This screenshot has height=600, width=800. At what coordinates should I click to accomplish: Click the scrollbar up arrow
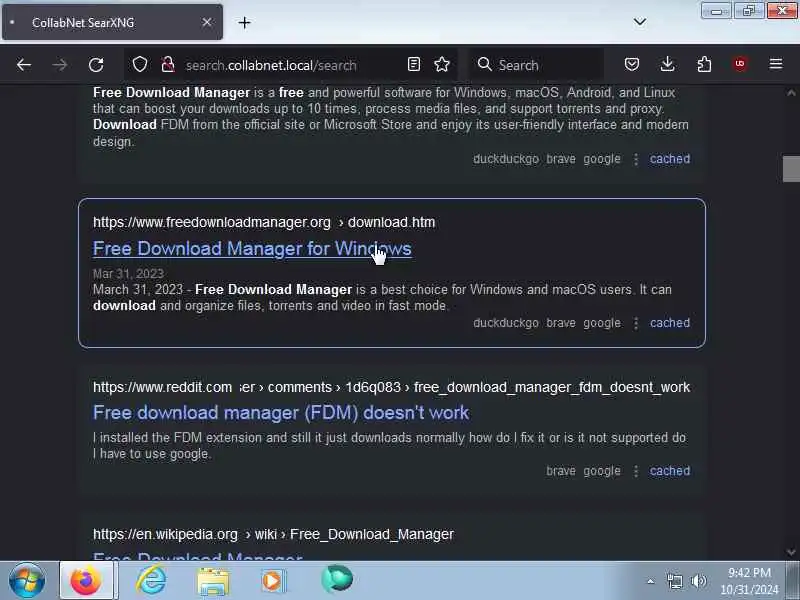[x=791, y=93]
